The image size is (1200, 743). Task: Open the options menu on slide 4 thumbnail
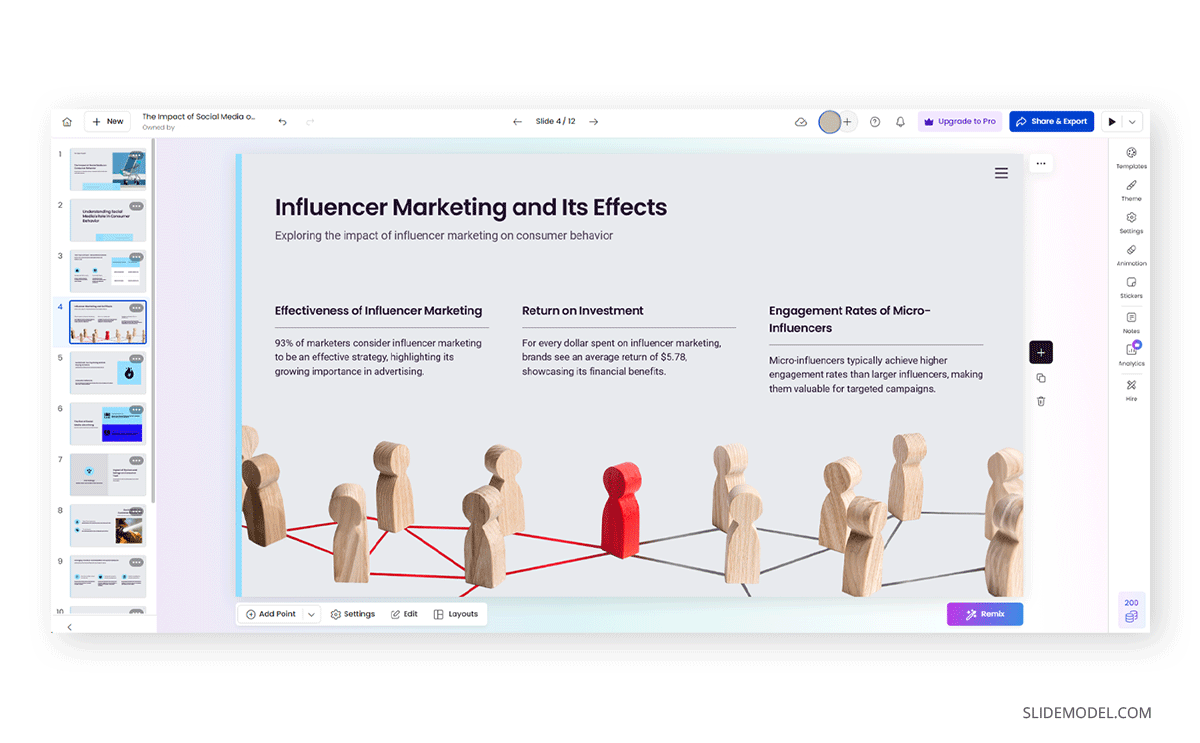[136, 308]
